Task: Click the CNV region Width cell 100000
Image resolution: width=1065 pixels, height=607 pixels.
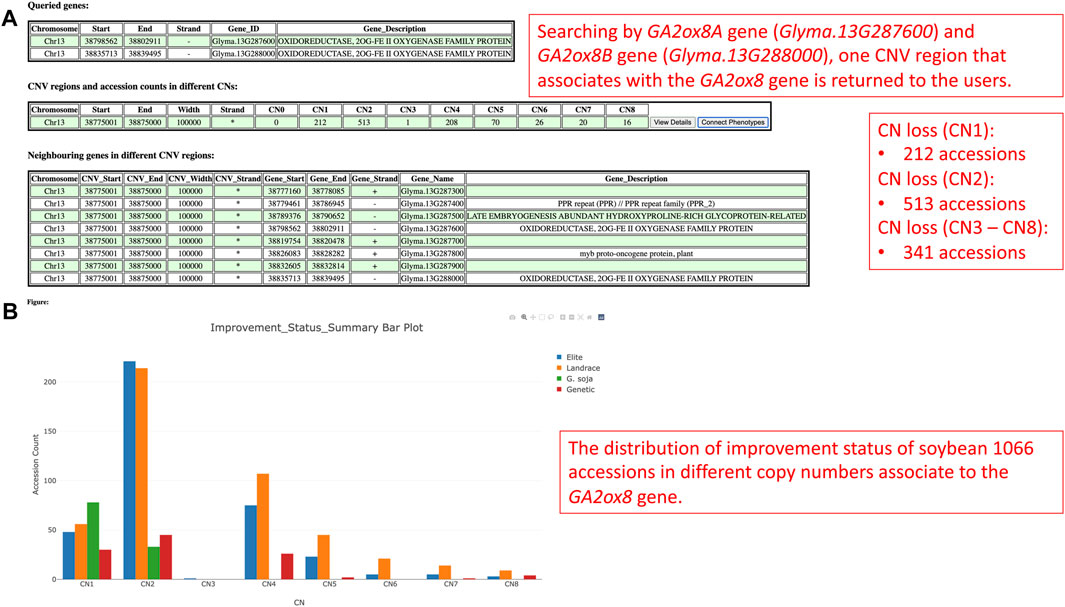Action: (x=189, y=123)
